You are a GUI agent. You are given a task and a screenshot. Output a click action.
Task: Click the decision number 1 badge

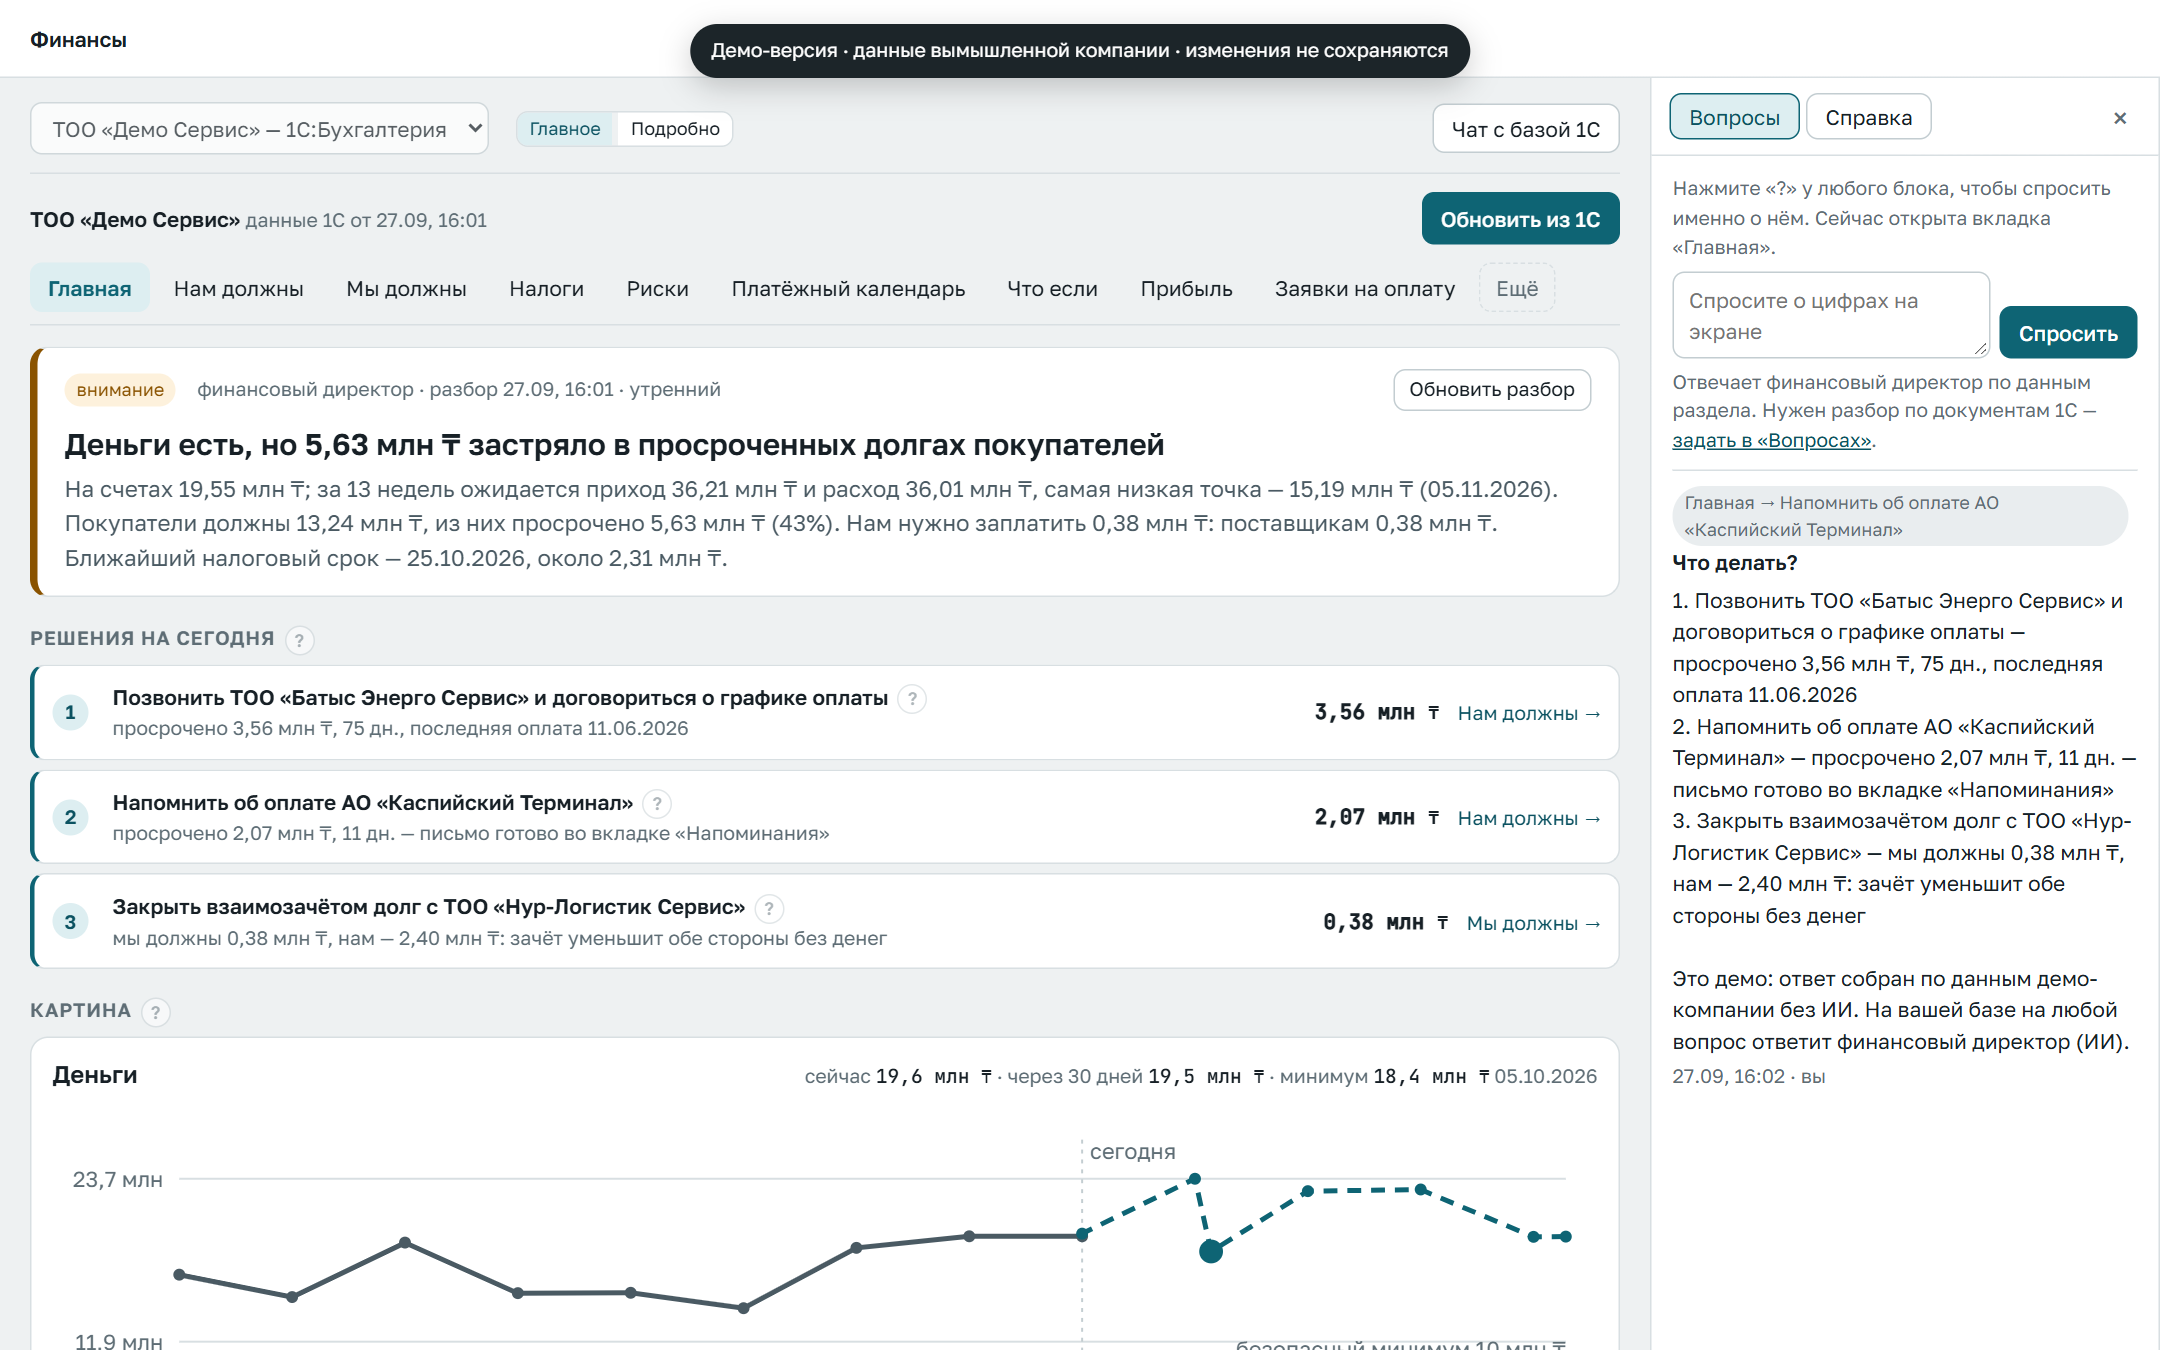[x=70, y=713]
